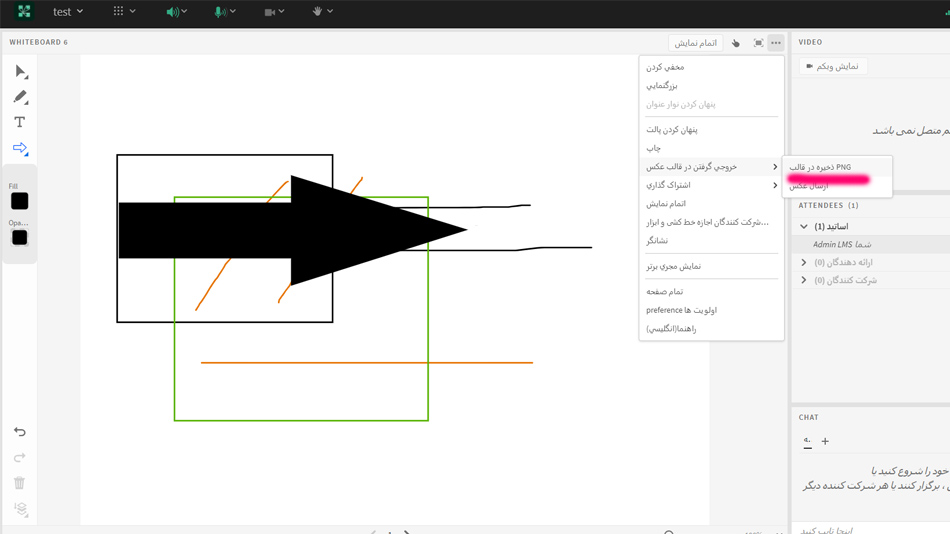
Task: Select the blue arrow shapes tool
Action: click(20, 149)
